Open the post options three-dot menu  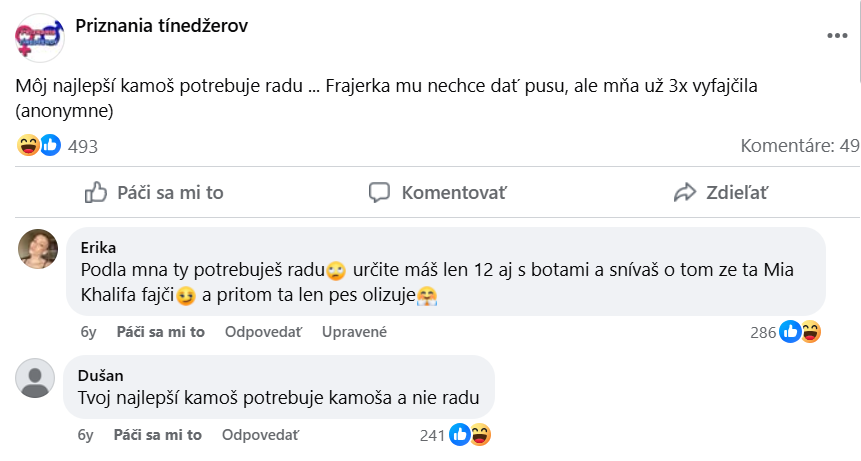click(x=837, y=35)
